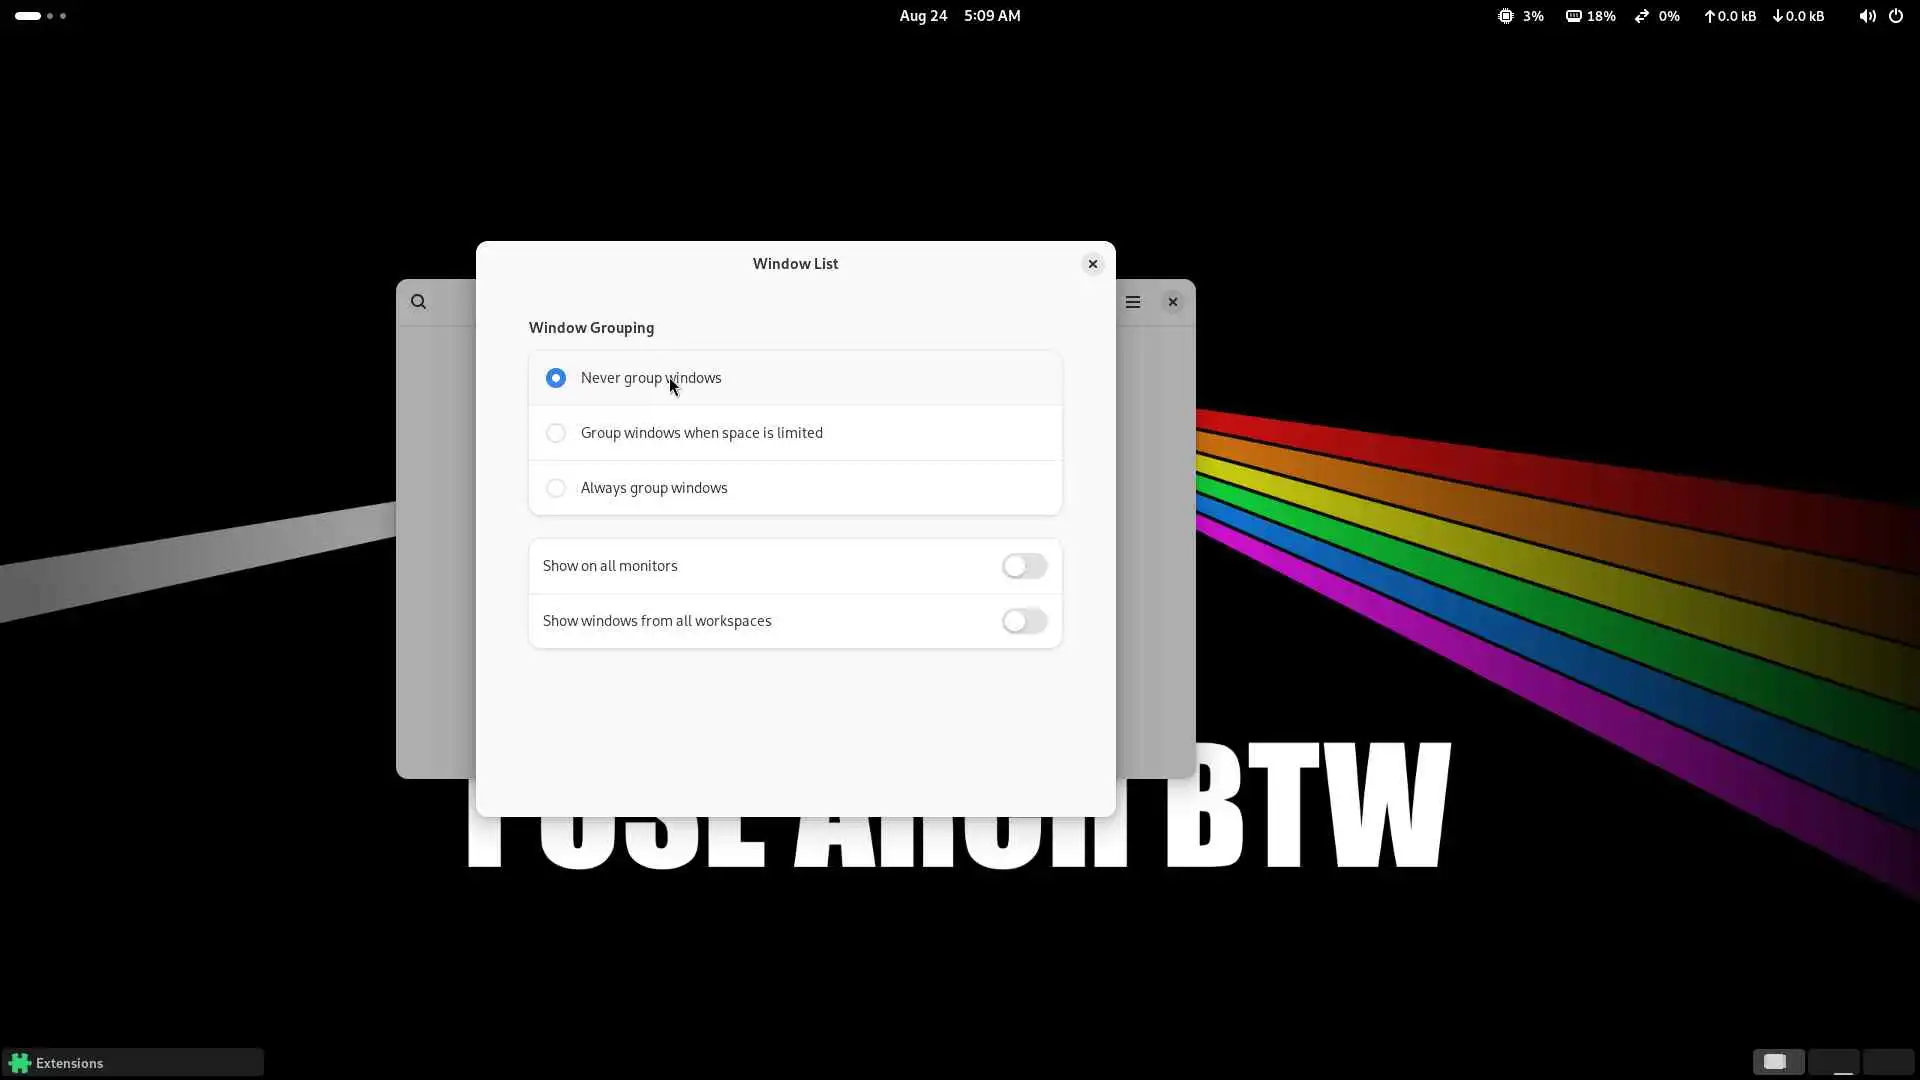Screen dimensions: 1920x1080
Task: Select Group windows when space is limited
Action: click(x=556, y=433)
